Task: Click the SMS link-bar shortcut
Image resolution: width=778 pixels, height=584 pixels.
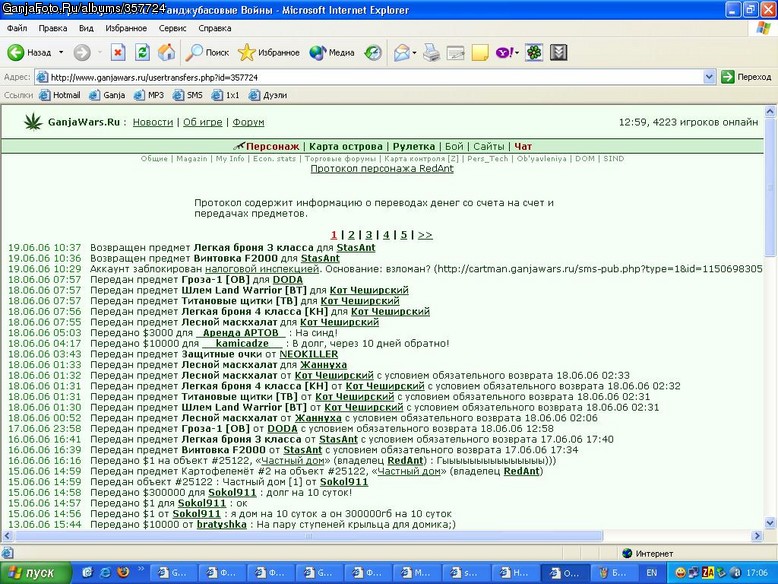Action: pyautogui.click(x=188, y=95)
